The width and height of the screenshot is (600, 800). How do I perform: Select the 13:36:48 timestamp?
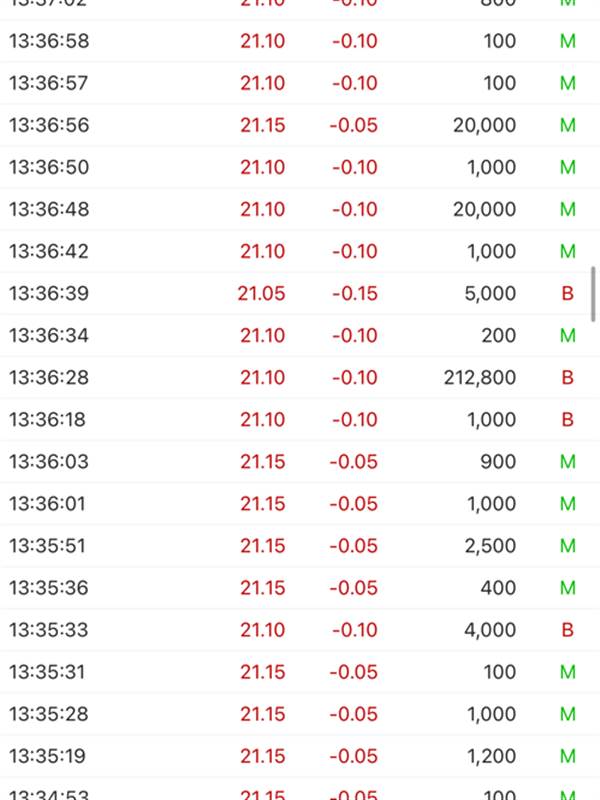(x=49, y=209)
